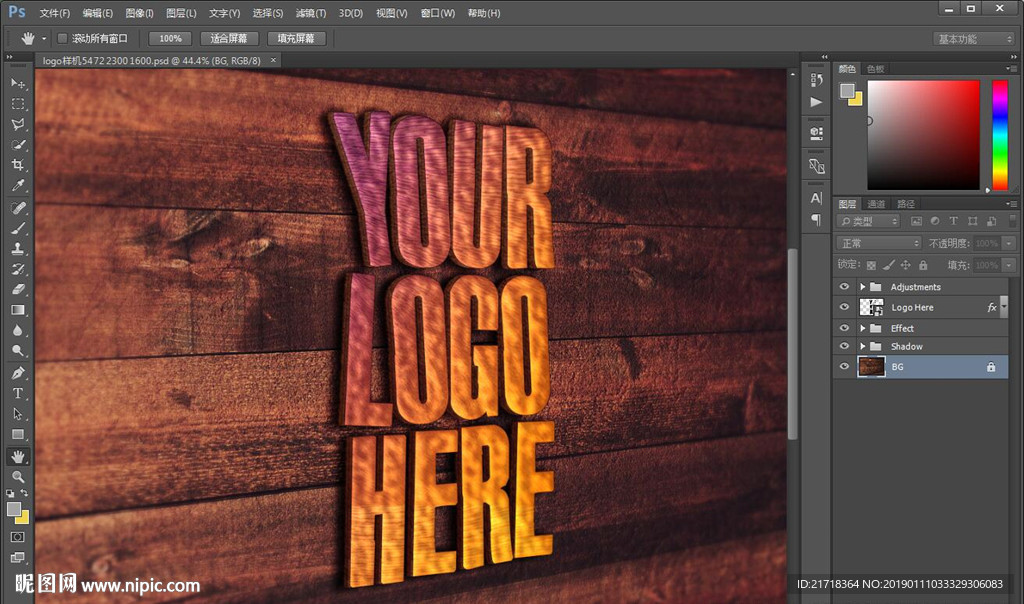The width and height of the screenshot is (1024, 604).
Task: Open the blend mode dropdown
Action: tap(879, 243)
